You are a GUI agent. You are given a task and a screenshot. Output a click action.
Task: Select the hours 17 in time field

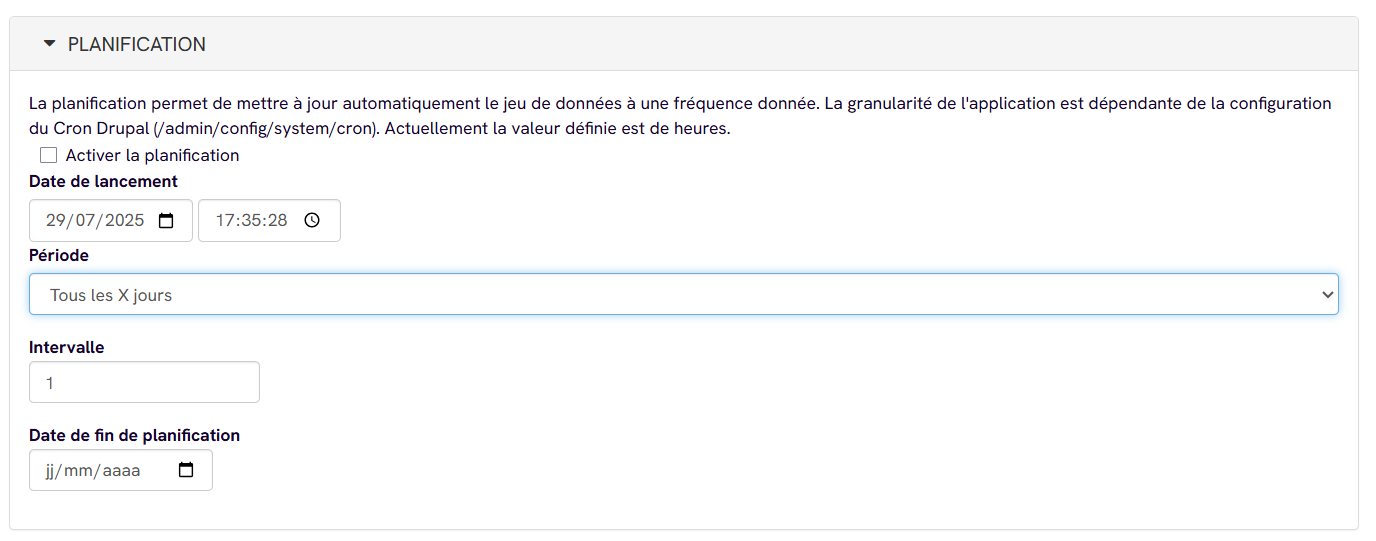(x=224, y=221)
